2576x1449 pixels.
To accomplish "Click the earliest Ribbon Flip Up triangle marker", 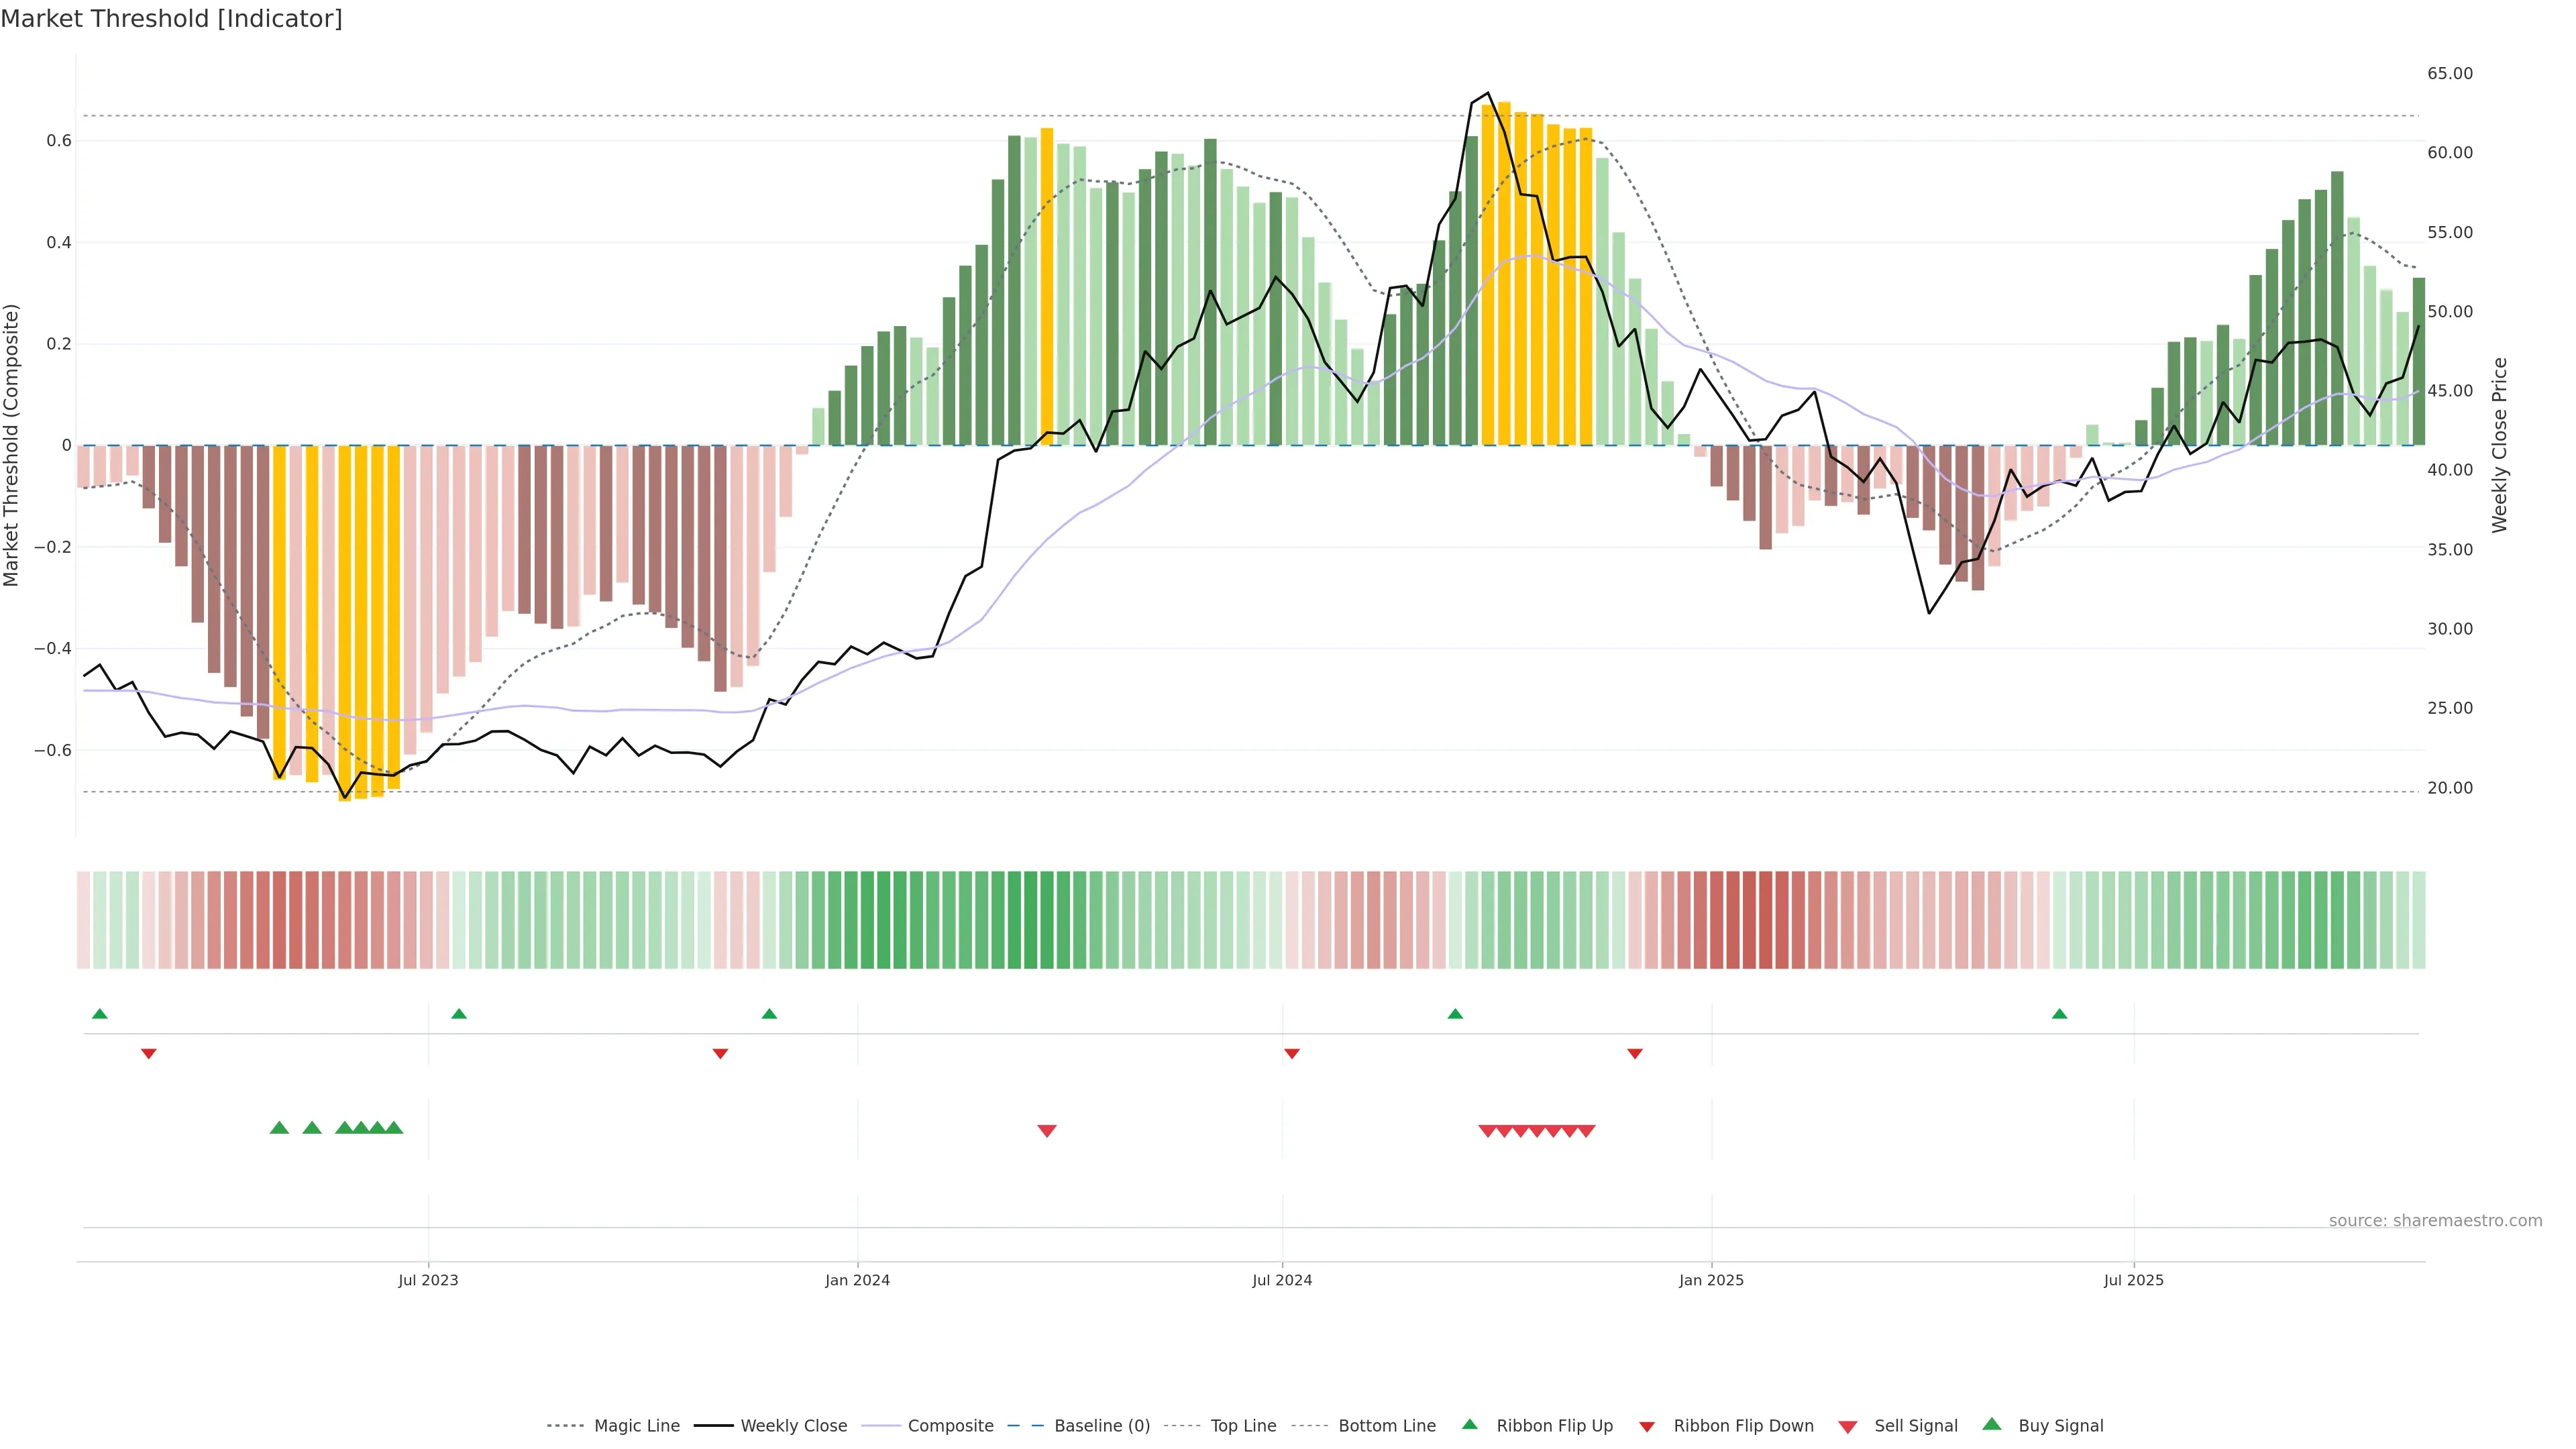I will pos(99,1014).
